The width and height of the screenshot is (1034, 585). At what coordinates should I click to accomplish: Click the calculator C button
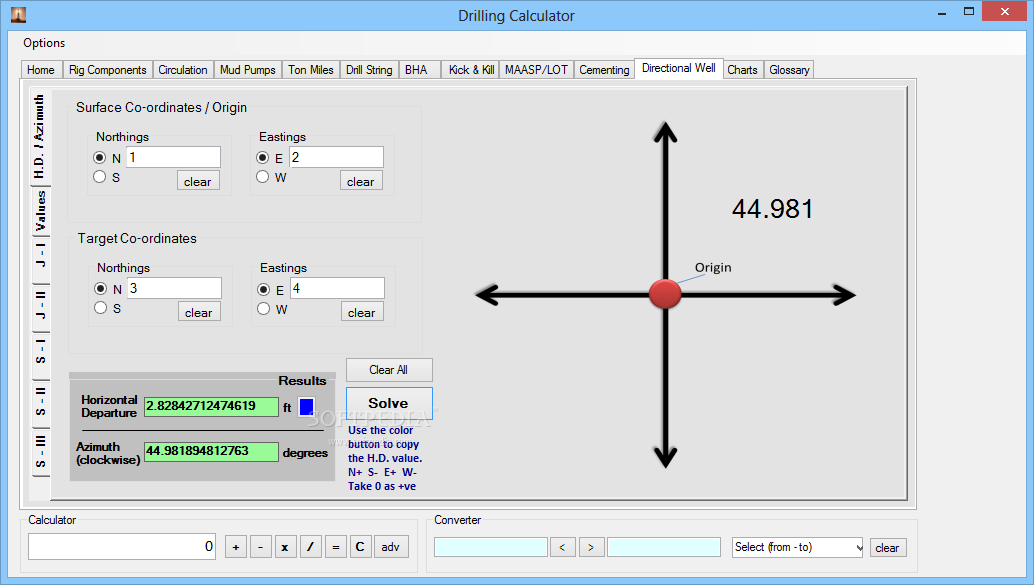360,547
